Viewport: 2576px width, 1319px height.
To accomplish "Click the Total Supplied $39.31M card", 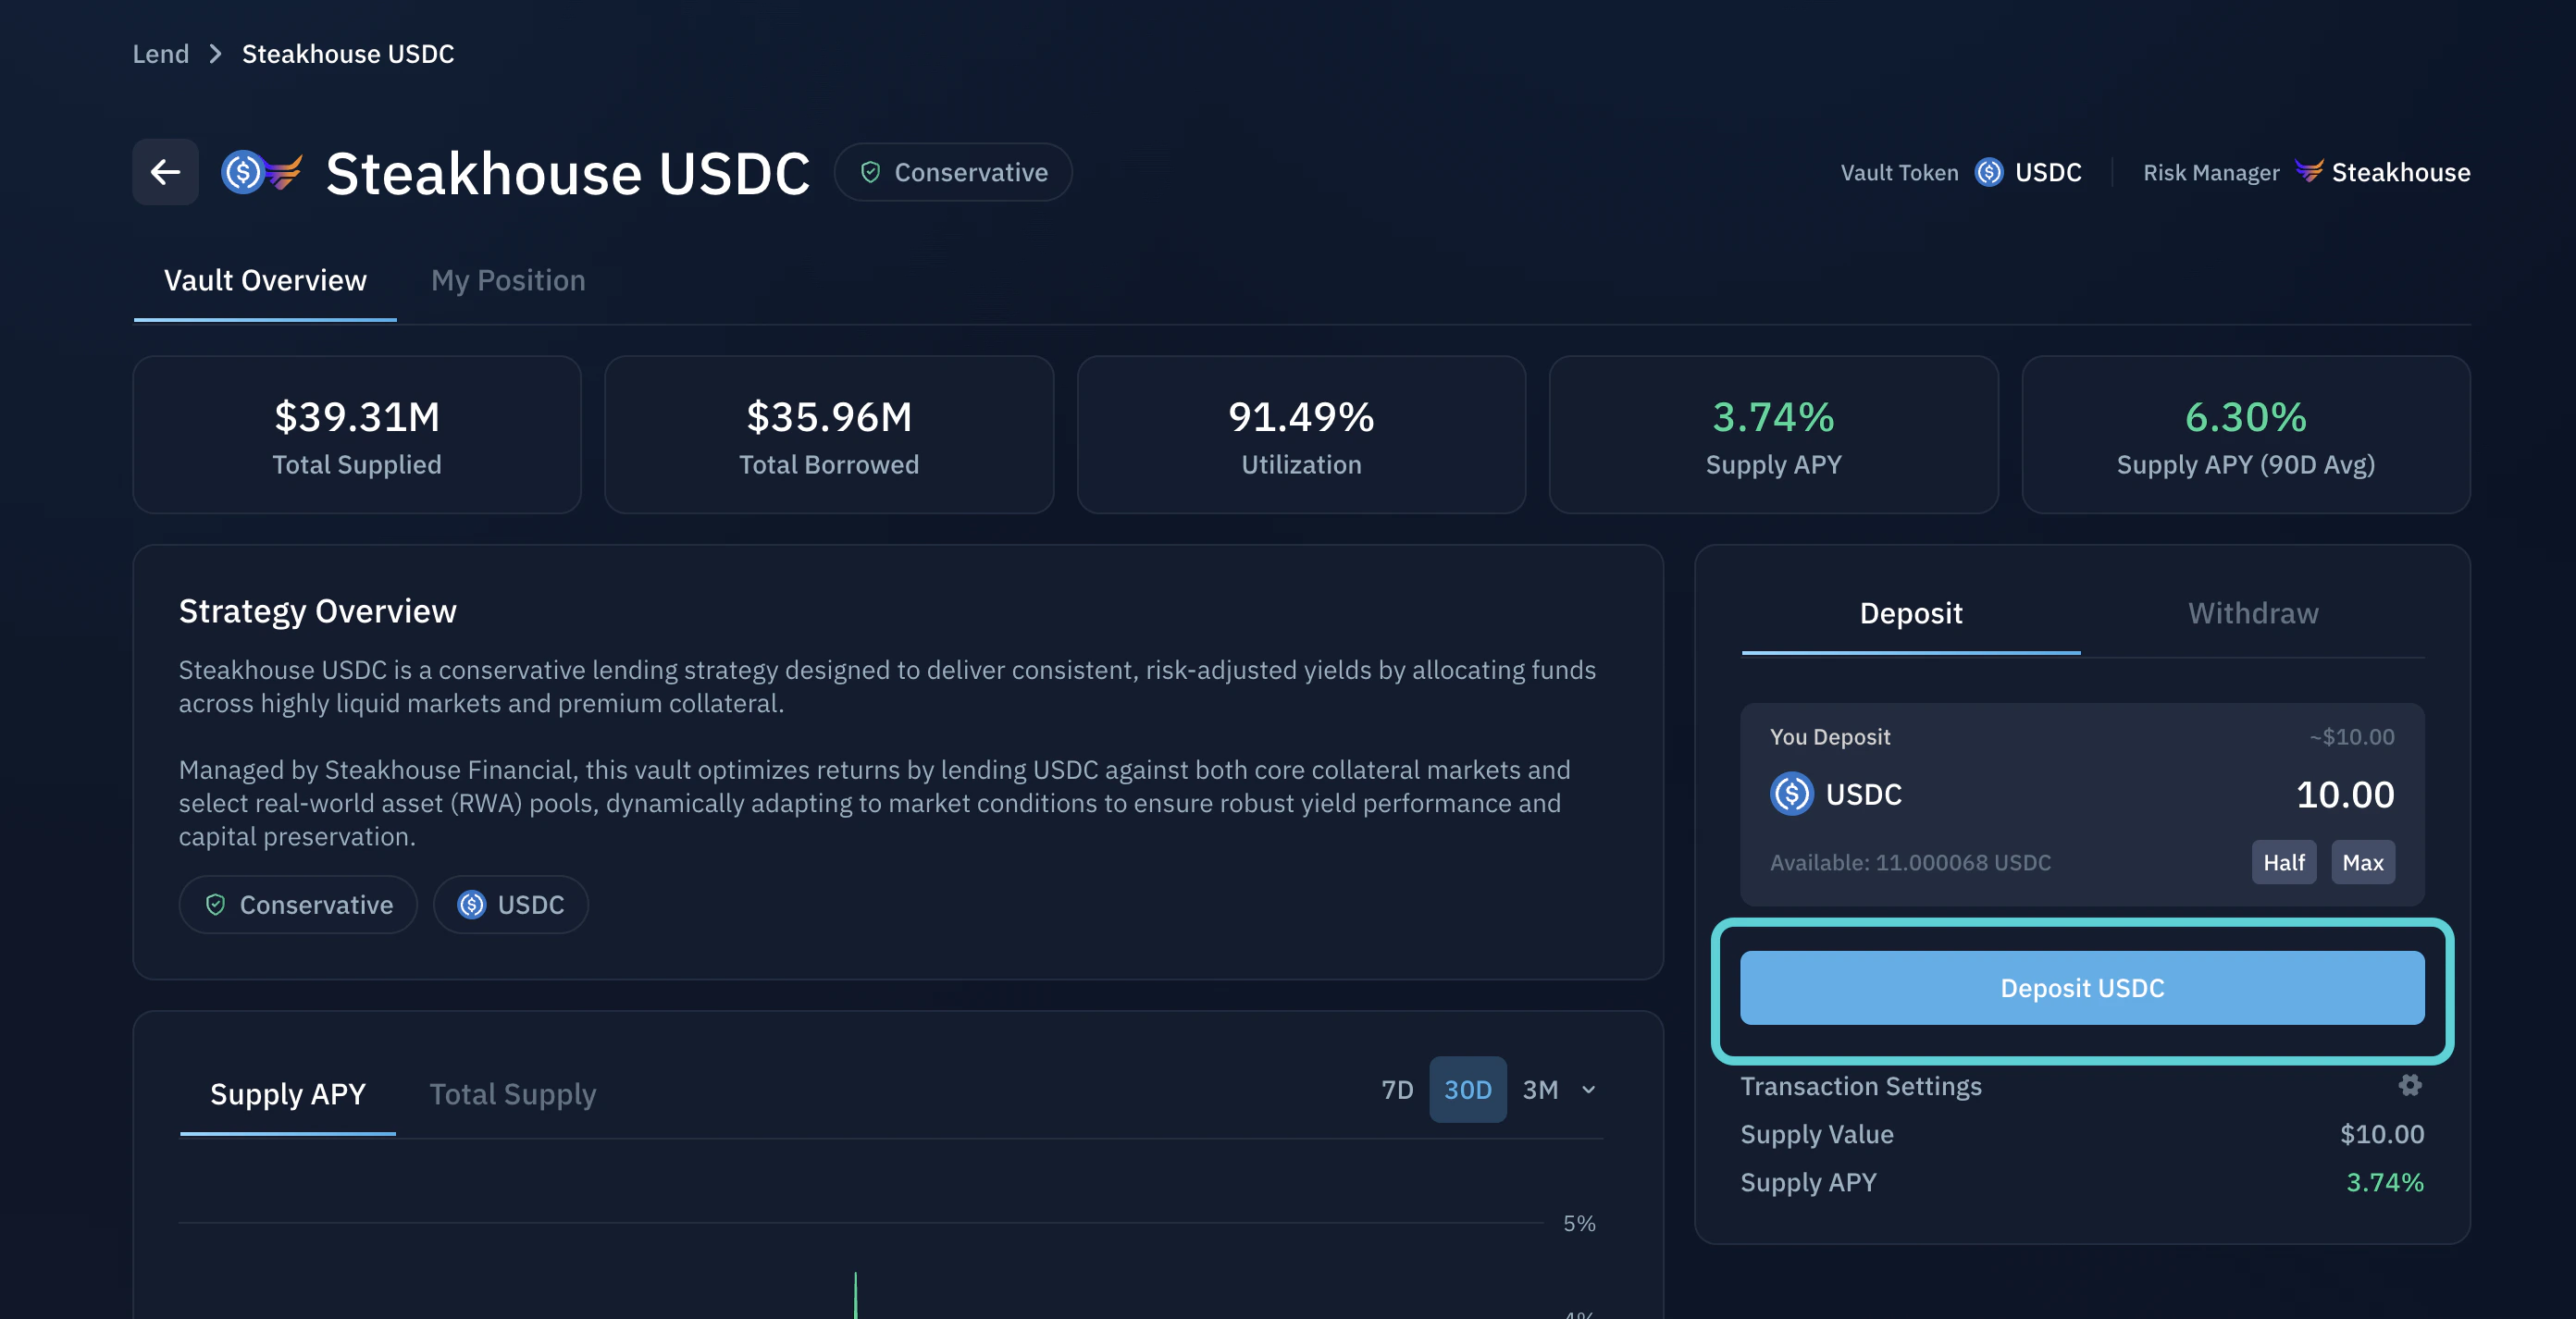I will point(357,435).
